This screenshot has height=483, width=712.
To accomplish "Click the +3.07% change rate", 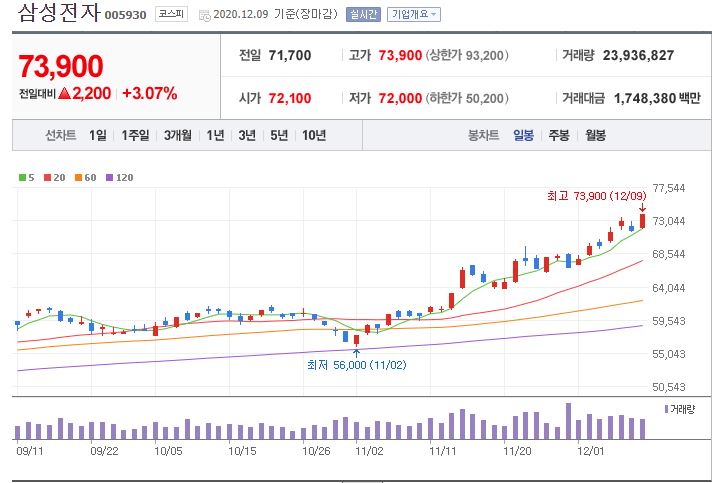I will pyautogui.click(x=149, y=94).
